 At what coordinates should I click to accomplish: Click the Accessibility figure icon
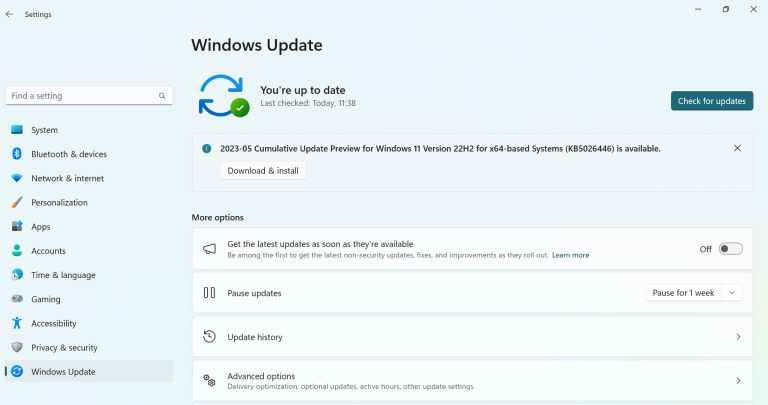click(x=17, y=323)
